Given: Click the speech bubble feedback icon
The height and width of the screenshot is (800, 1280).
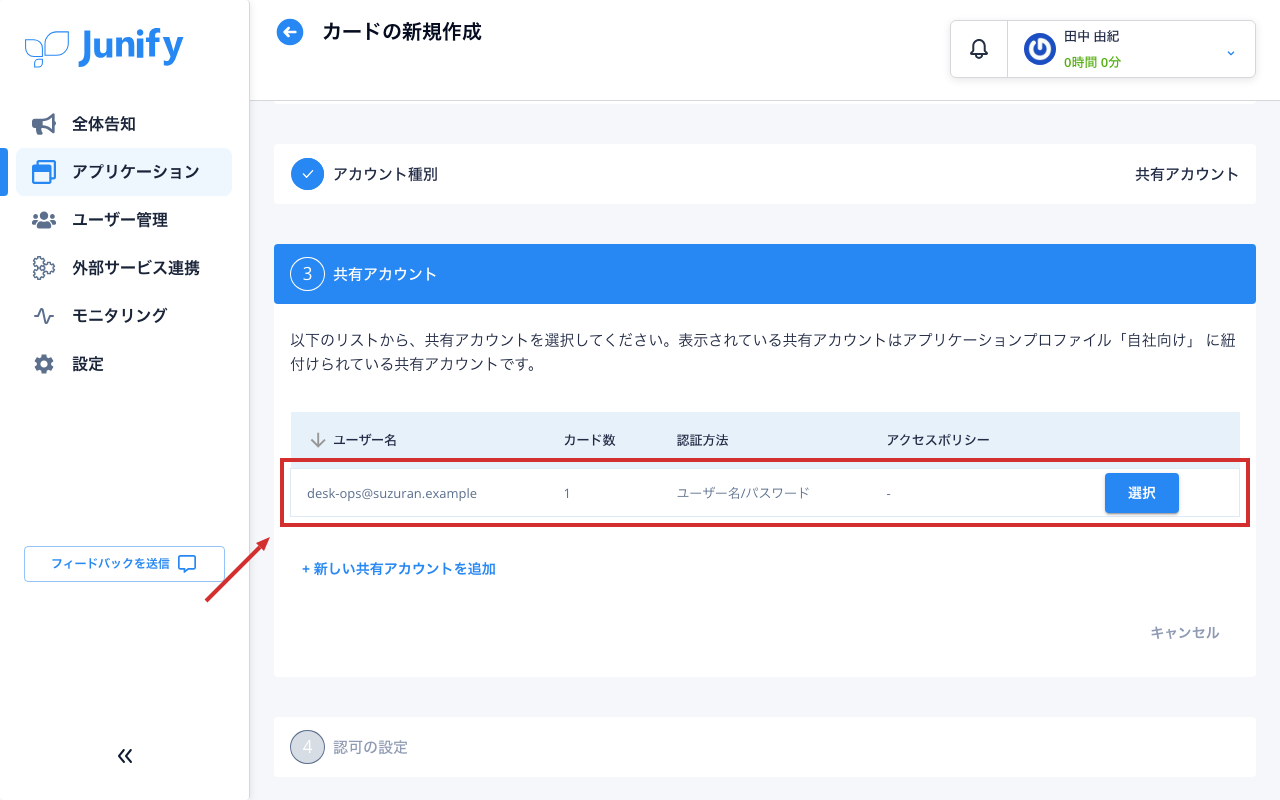Looking at the screenshot, I should (187, 563).
